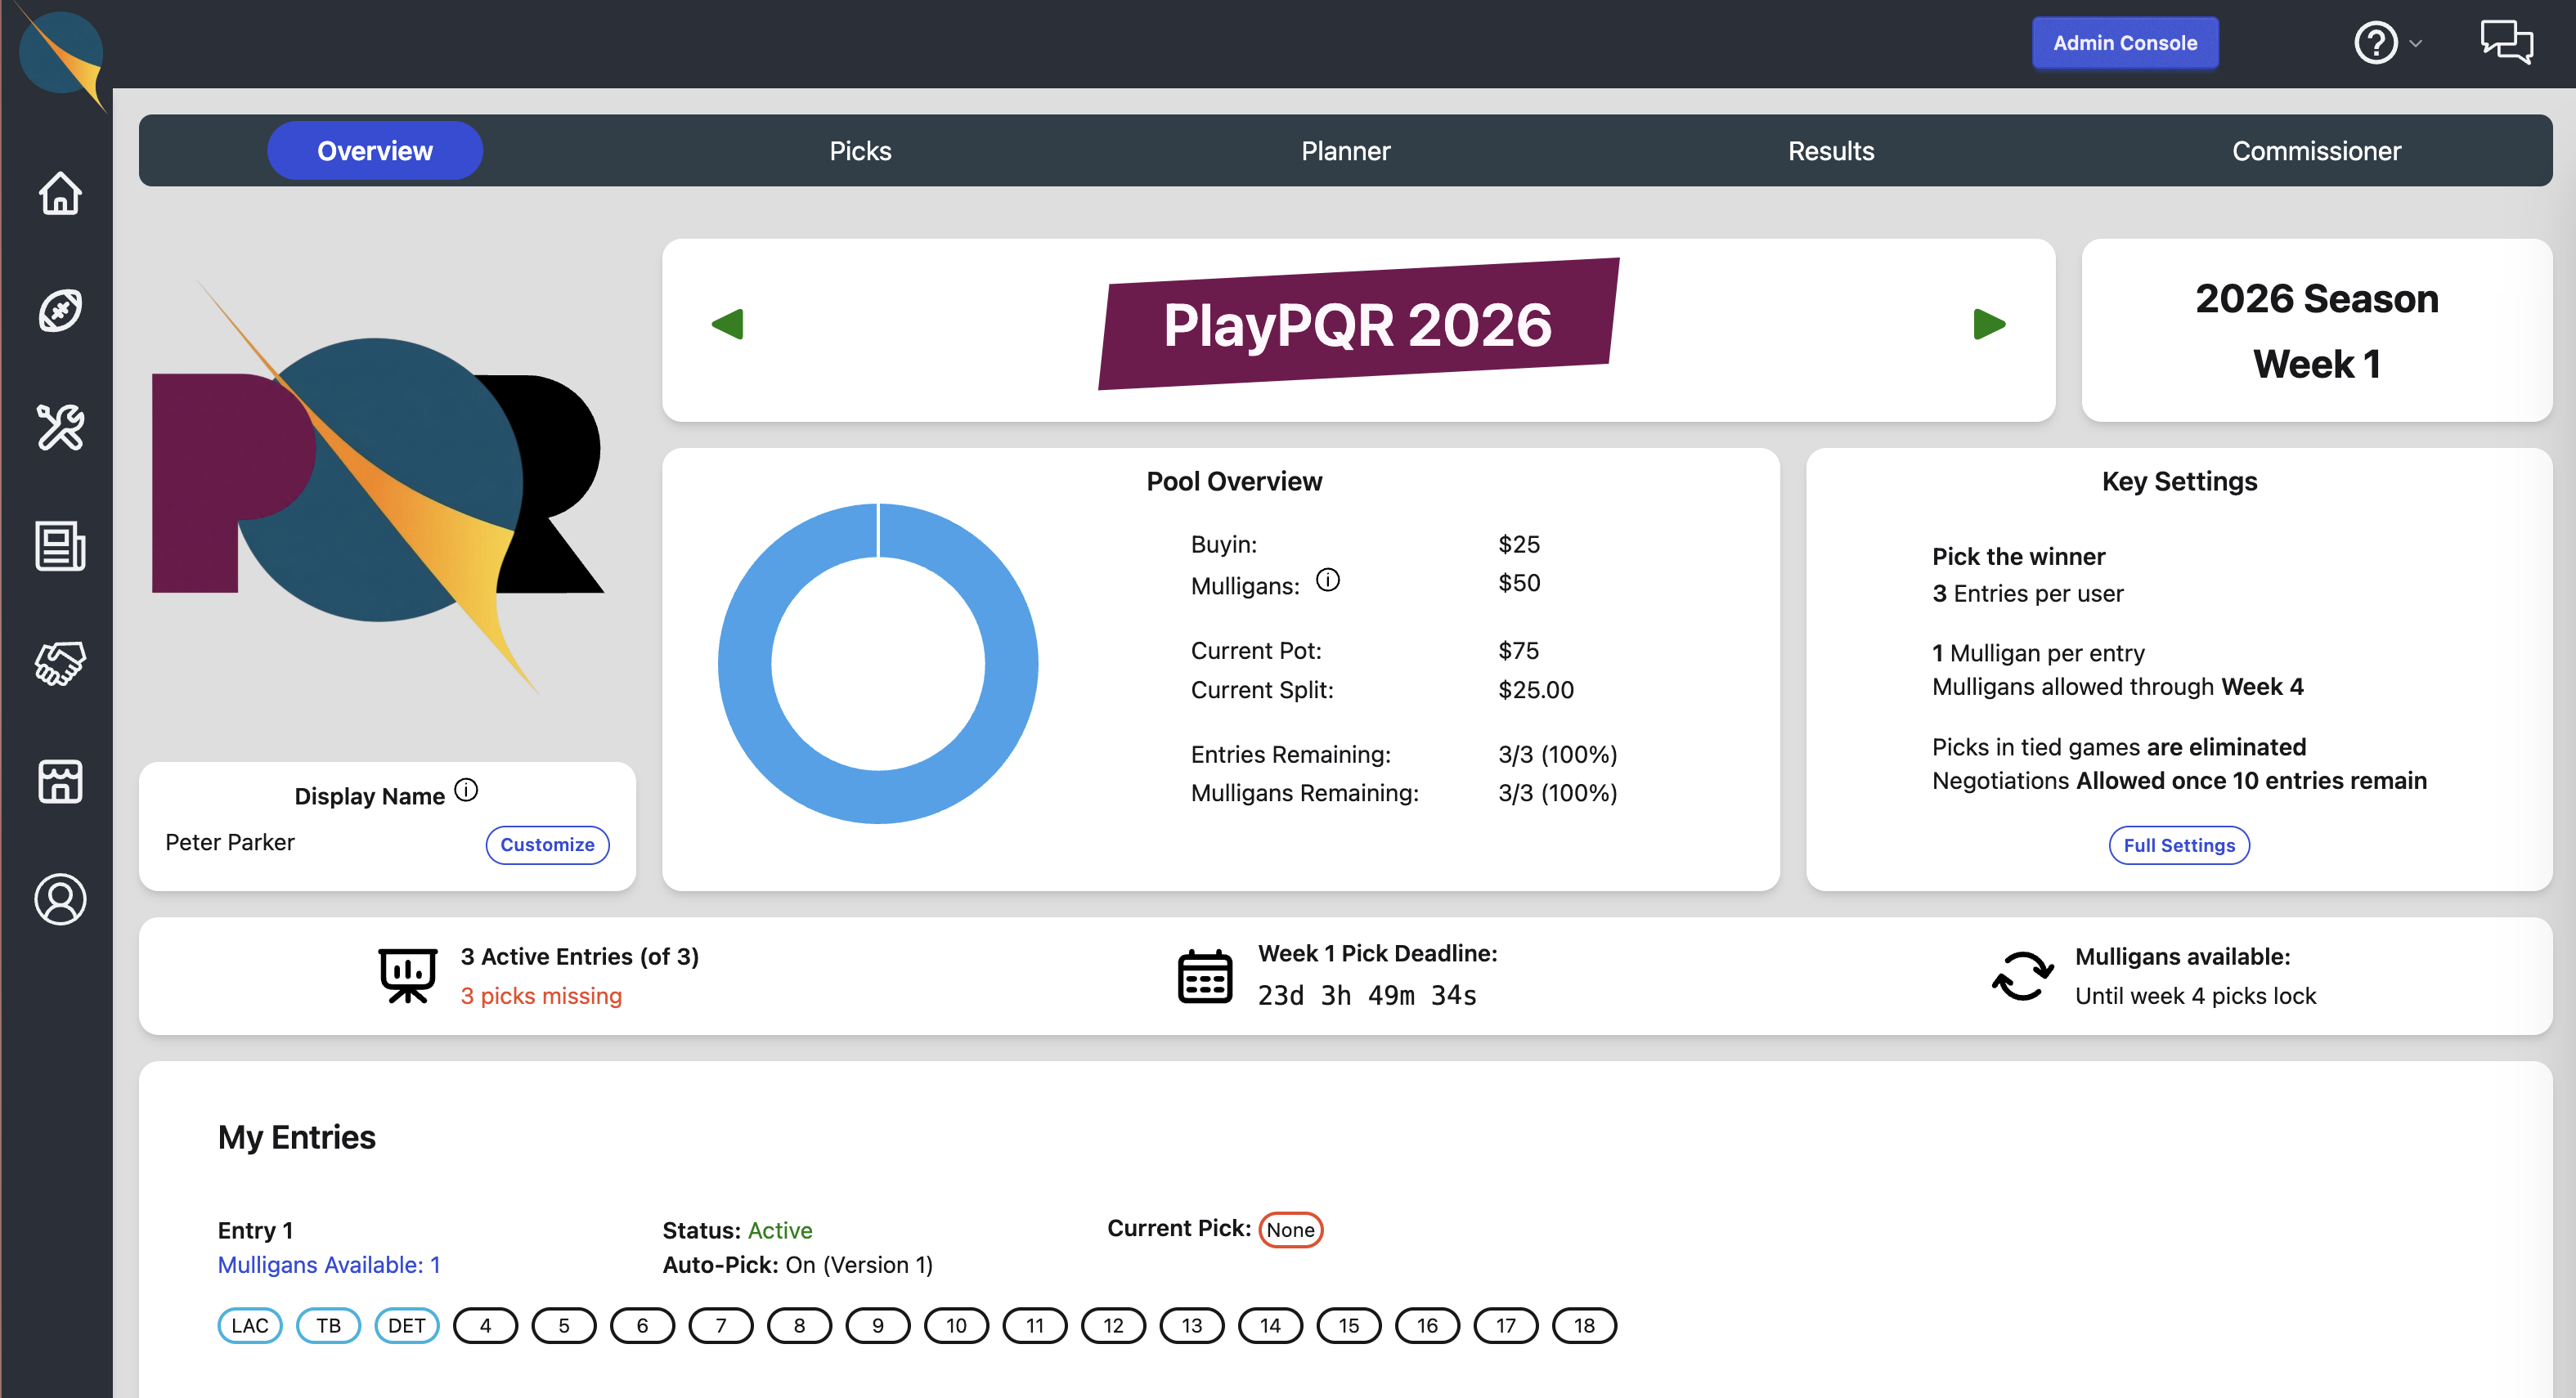Open the newspaper icon in sidebar

pos(60,546)
